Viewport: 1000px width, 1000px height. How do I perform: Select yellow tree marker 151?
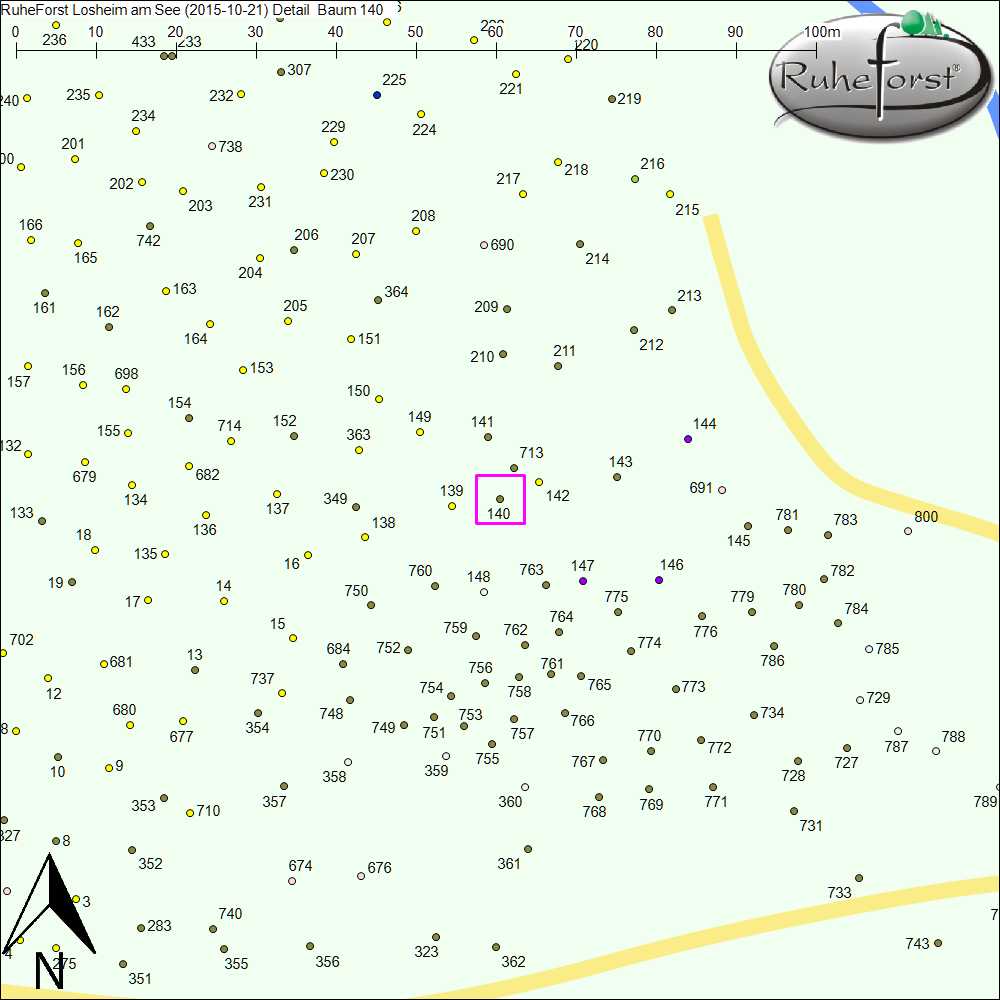(351, 339)
